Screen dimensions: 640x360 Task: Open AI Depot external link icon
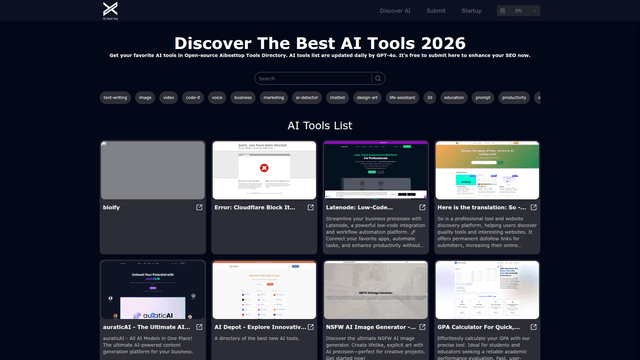pyautogui.click(x=311, y=327)
